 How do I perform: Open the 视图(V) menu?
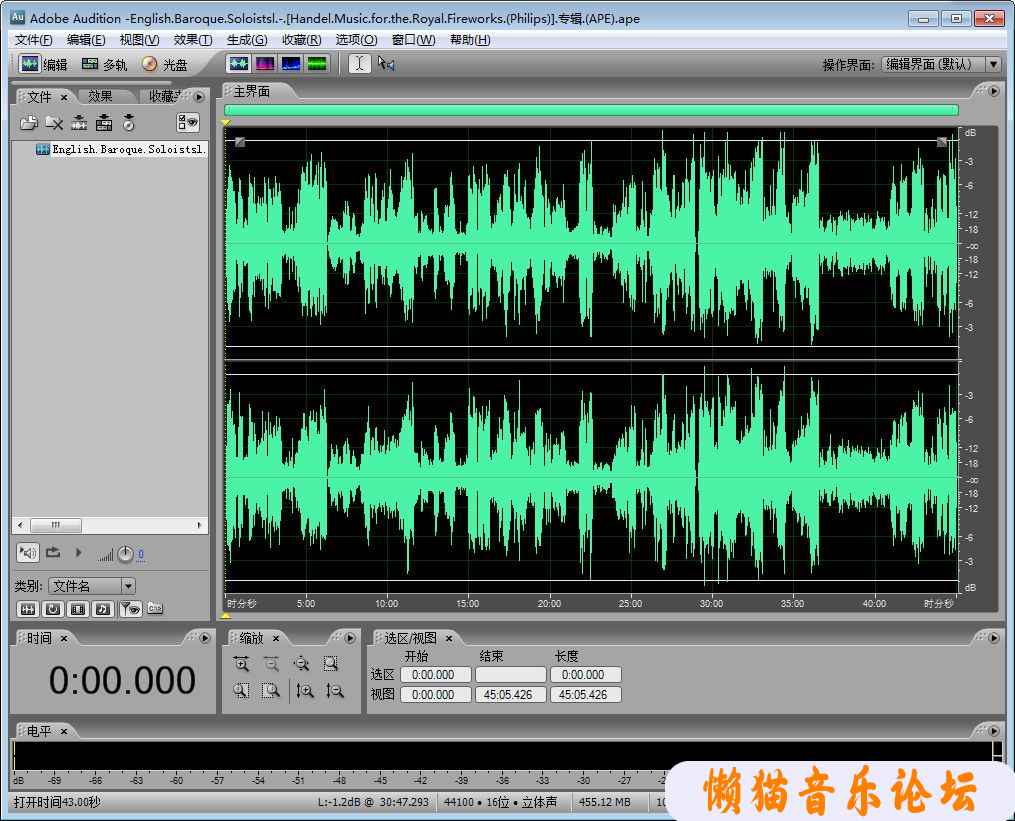(139, 40)
